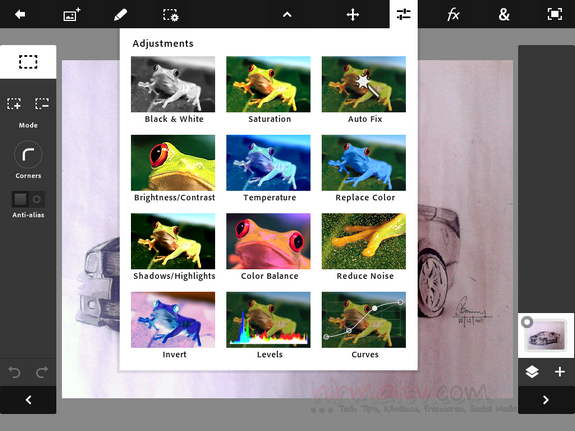Viewport: 575px width, 431px height.
Task: Open the Curves adjustment
Action: tap(364, 325)
